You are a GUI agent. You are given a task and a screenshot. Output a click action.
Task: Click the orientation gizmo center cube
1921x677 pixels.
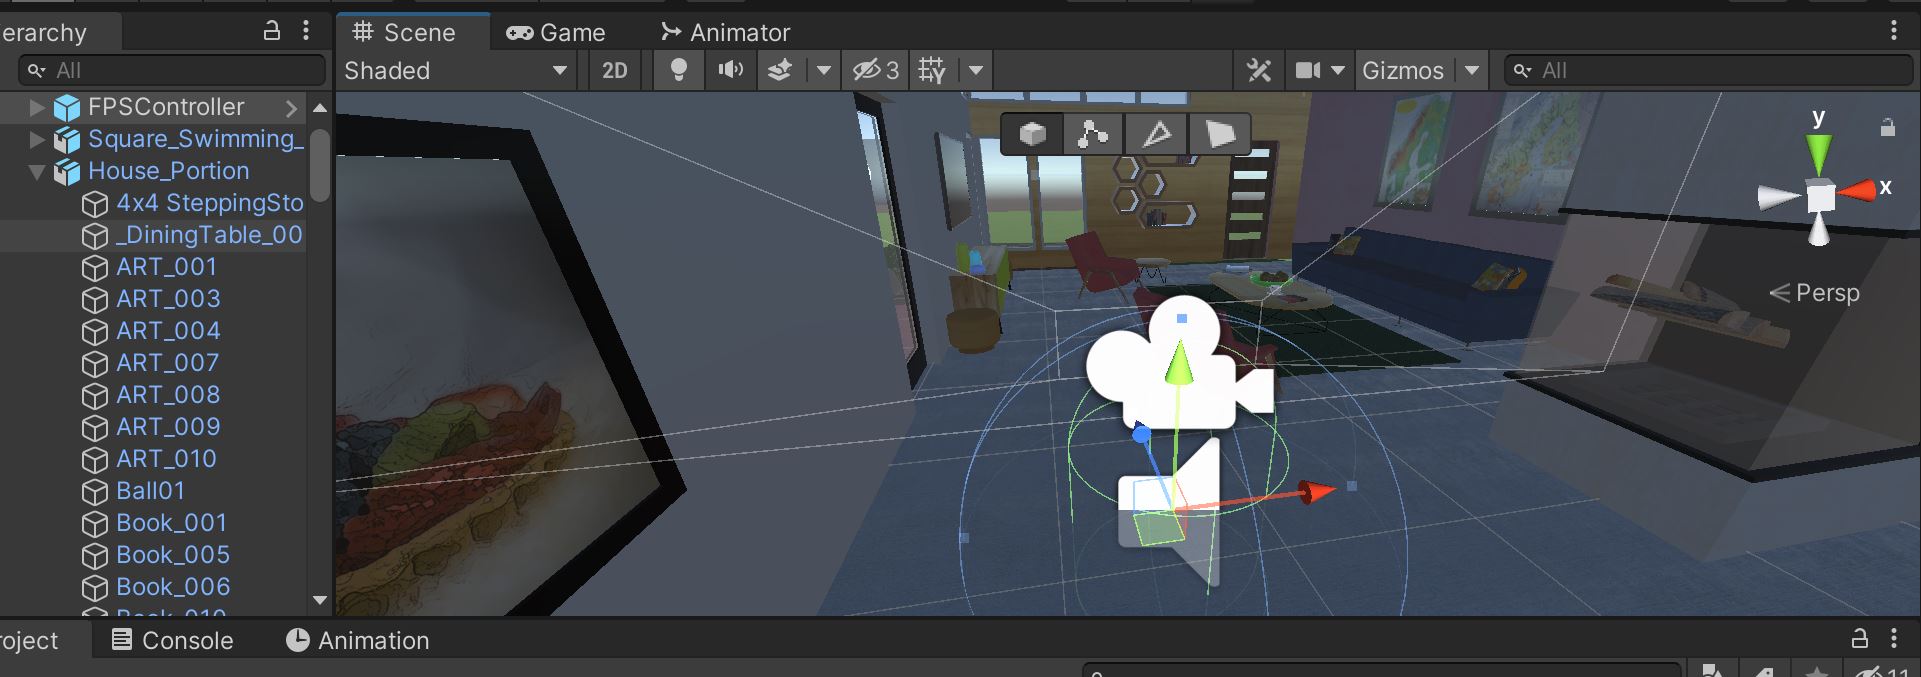point(1820,196)
